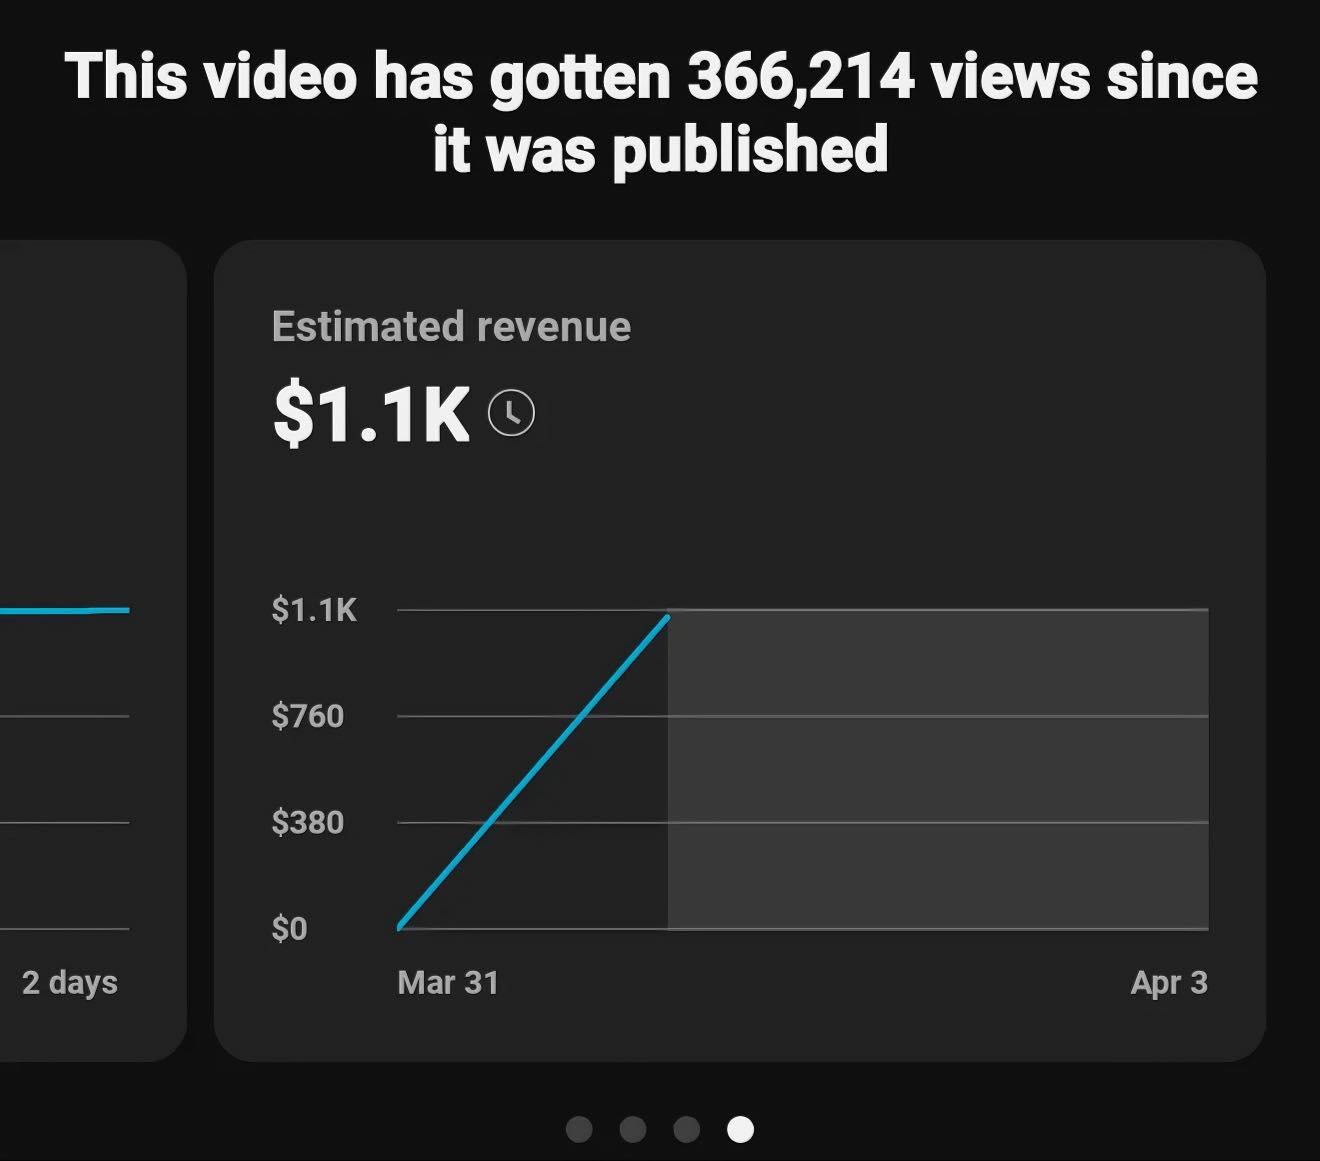Screen dimensions: 1320x1161
Task: Click the Mar 31 date label
Action: pyautogui.click(x=448, y=982)
